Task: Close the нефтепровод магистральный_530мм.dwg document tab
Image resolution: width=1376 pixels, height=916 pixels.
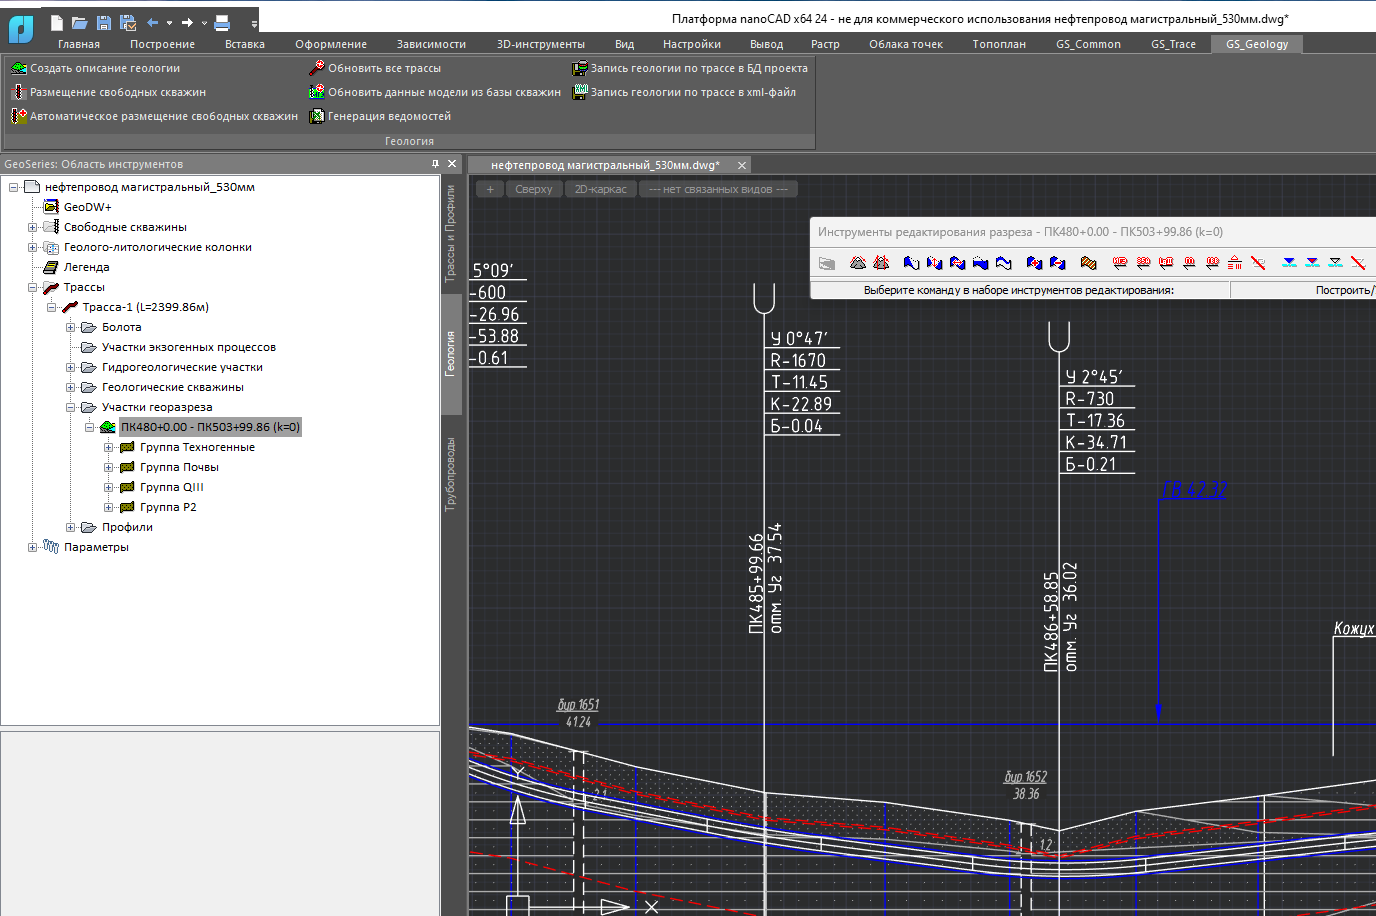Action: click(x=742, y=165)
